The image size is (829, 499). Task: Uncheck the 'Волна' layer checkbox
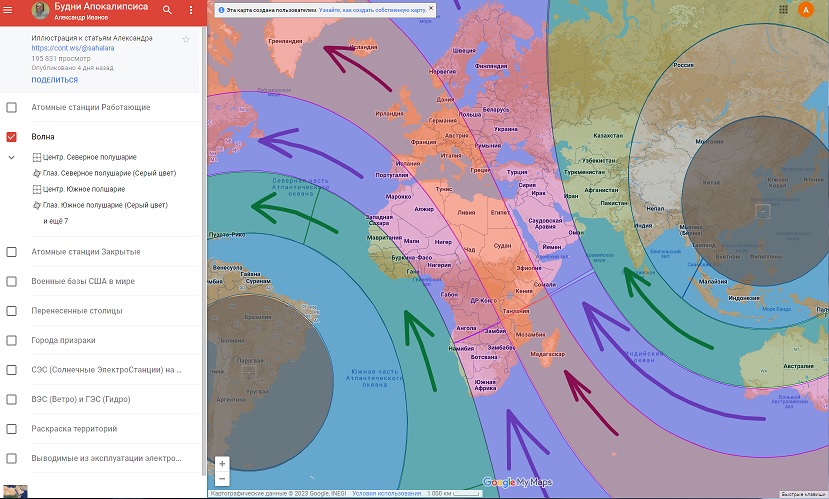pyautogui.click(x=11, y=137)
